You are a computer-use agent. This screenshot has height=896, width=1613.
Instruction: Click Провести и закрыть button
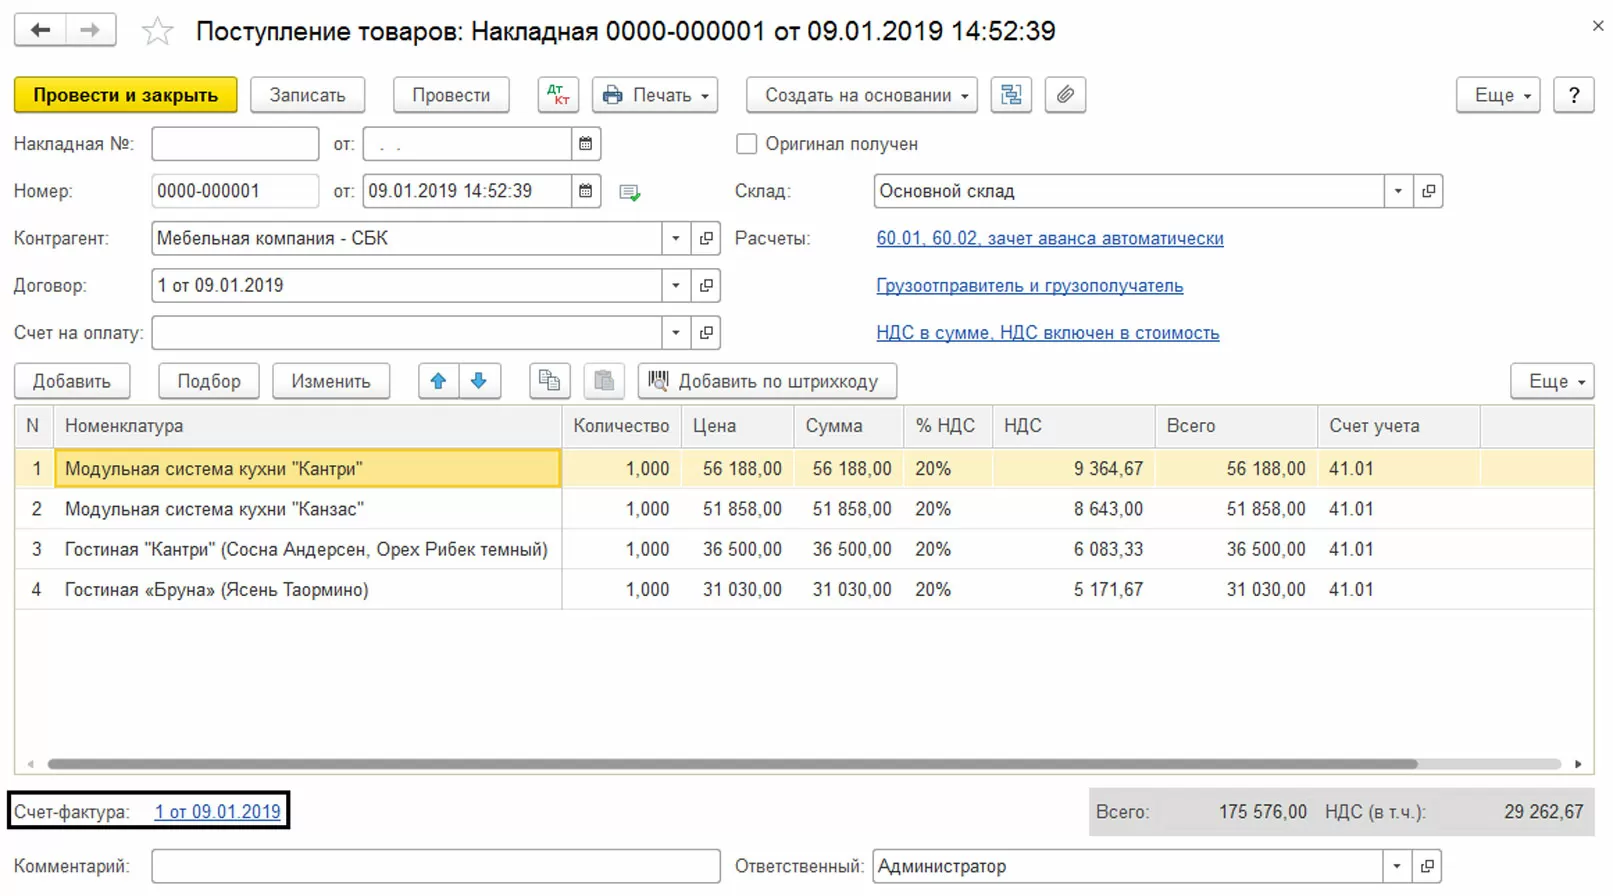coord(125,95)
